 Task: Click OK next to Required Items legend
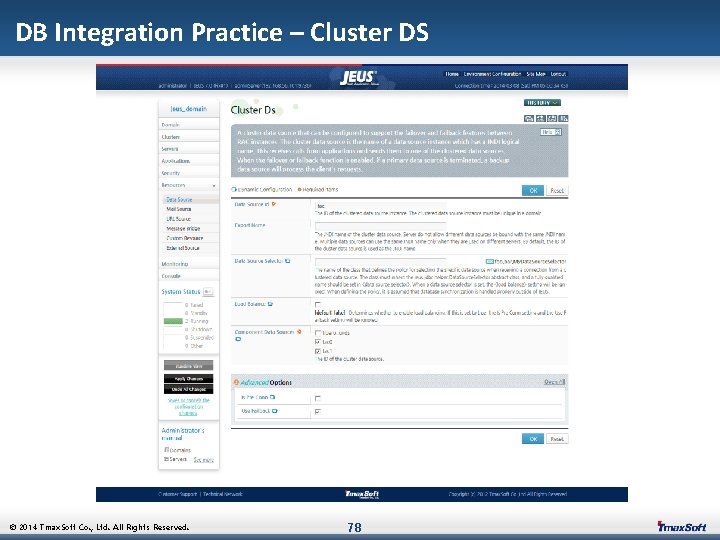click(x=533, y=191)
